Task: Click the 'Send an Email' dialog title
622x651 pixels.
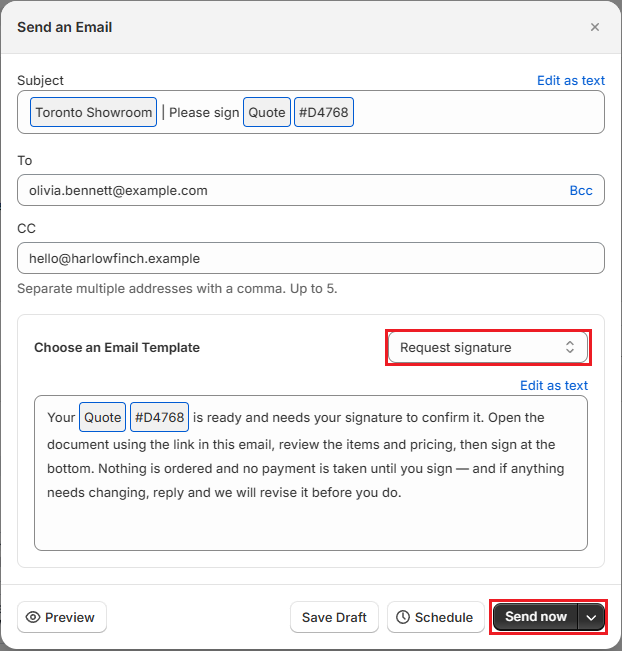Action: [x=65, y=27]
